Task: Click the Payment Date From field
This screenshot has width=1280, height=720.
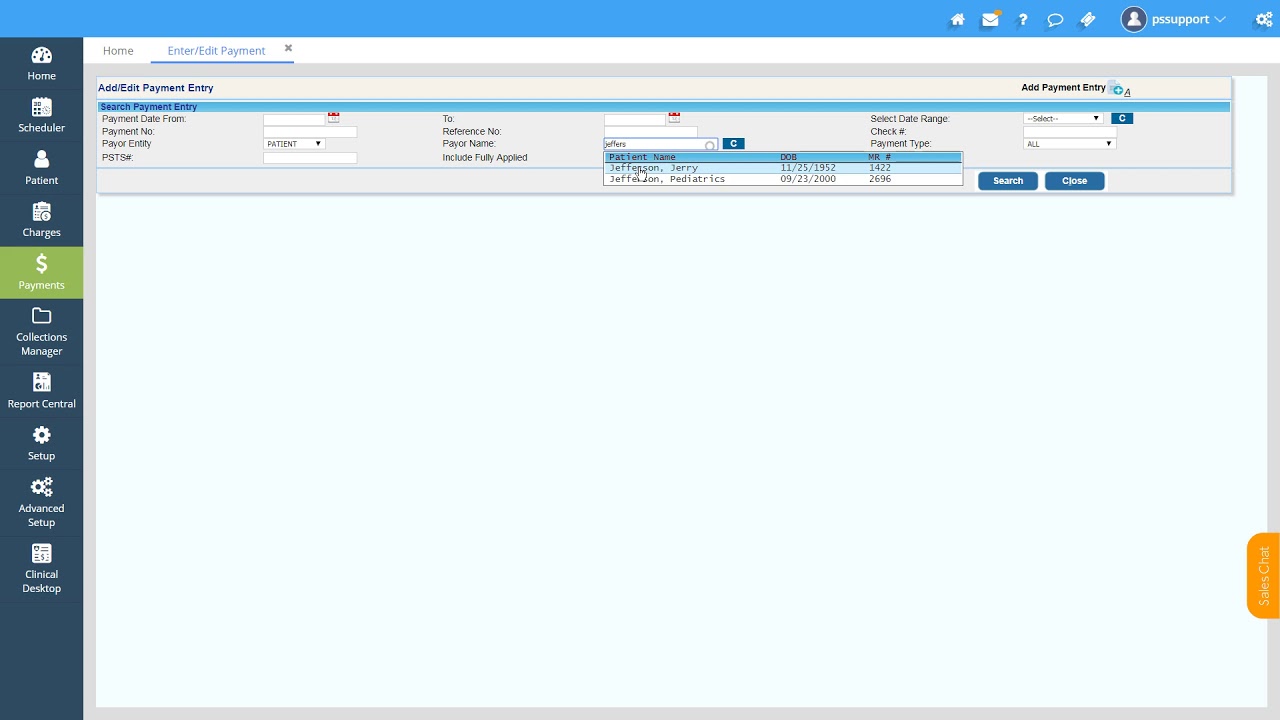Action: (295, 119)
